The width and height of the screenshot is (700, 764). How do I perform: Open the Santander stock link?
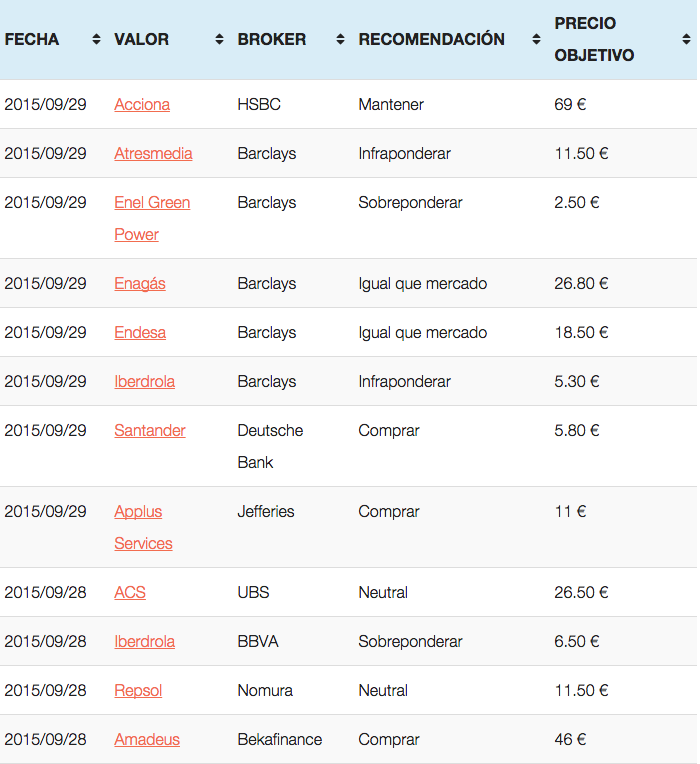(150, 431)
